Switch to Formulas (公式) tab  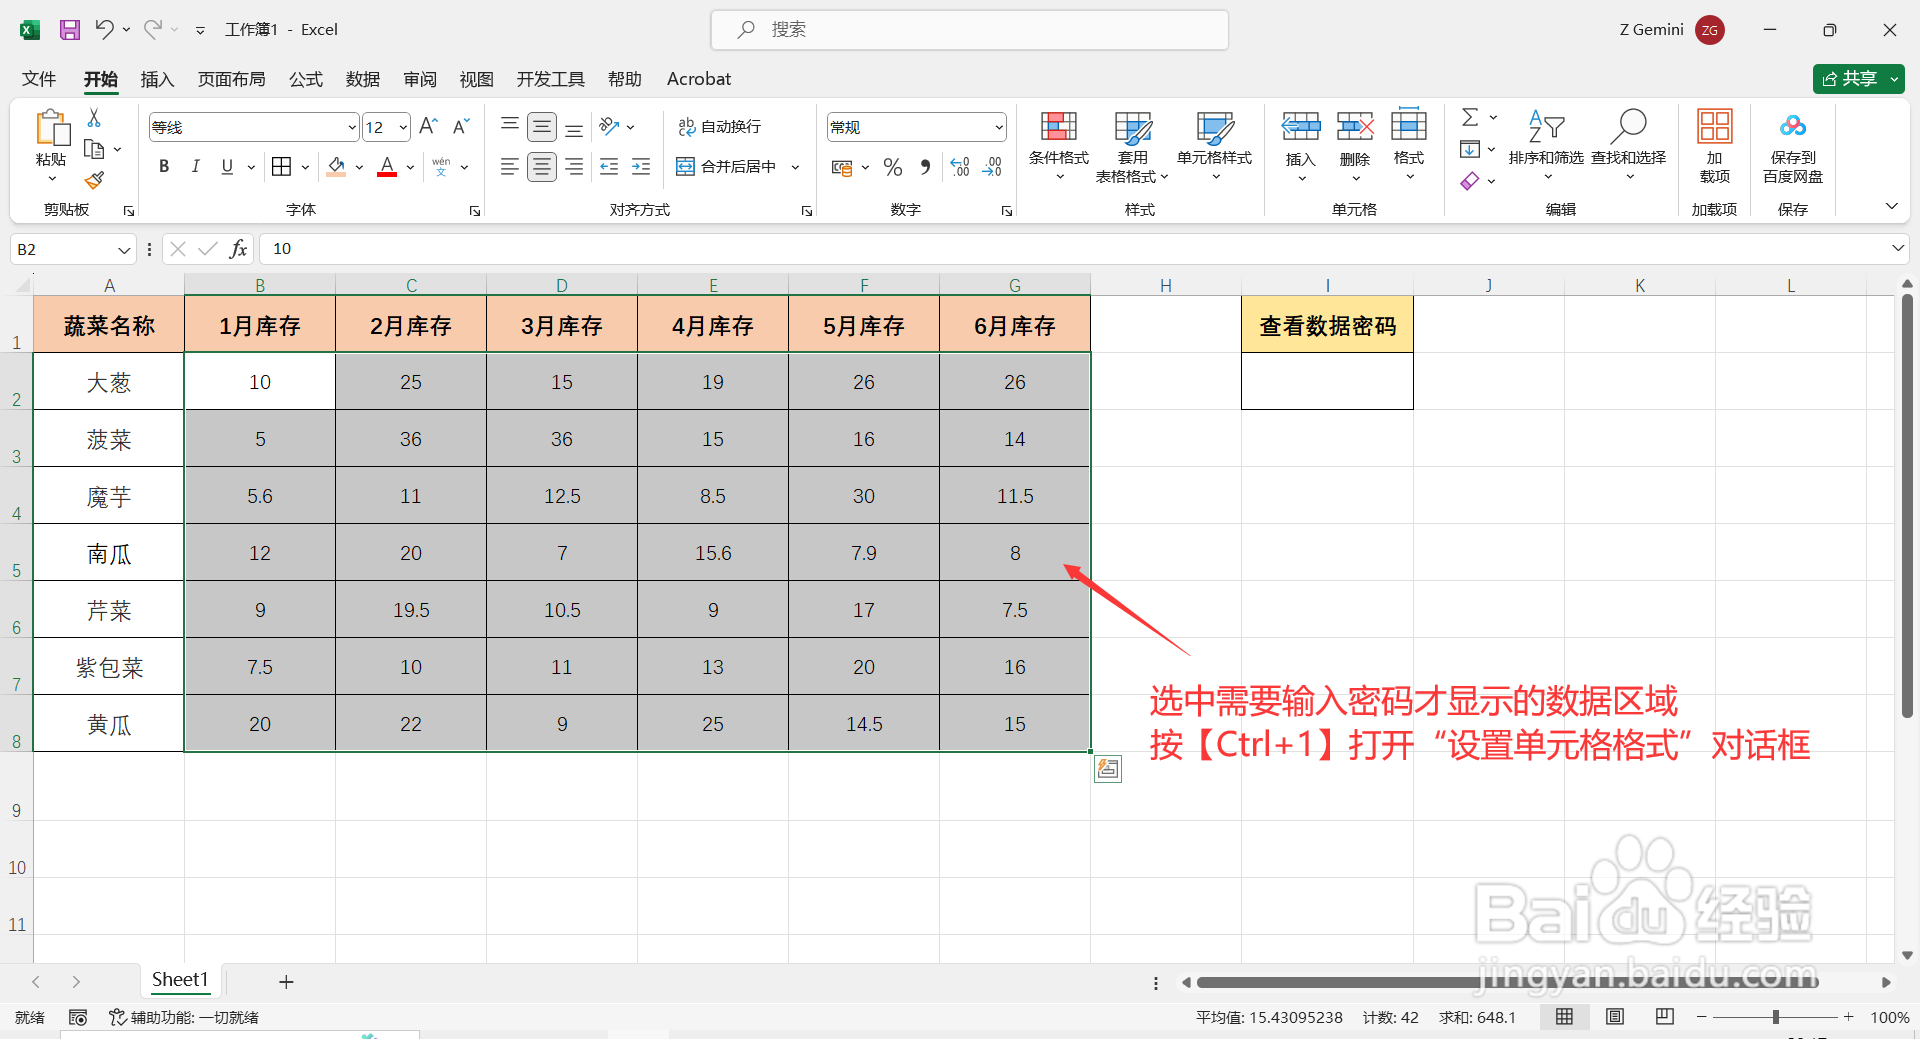point(306,79)
